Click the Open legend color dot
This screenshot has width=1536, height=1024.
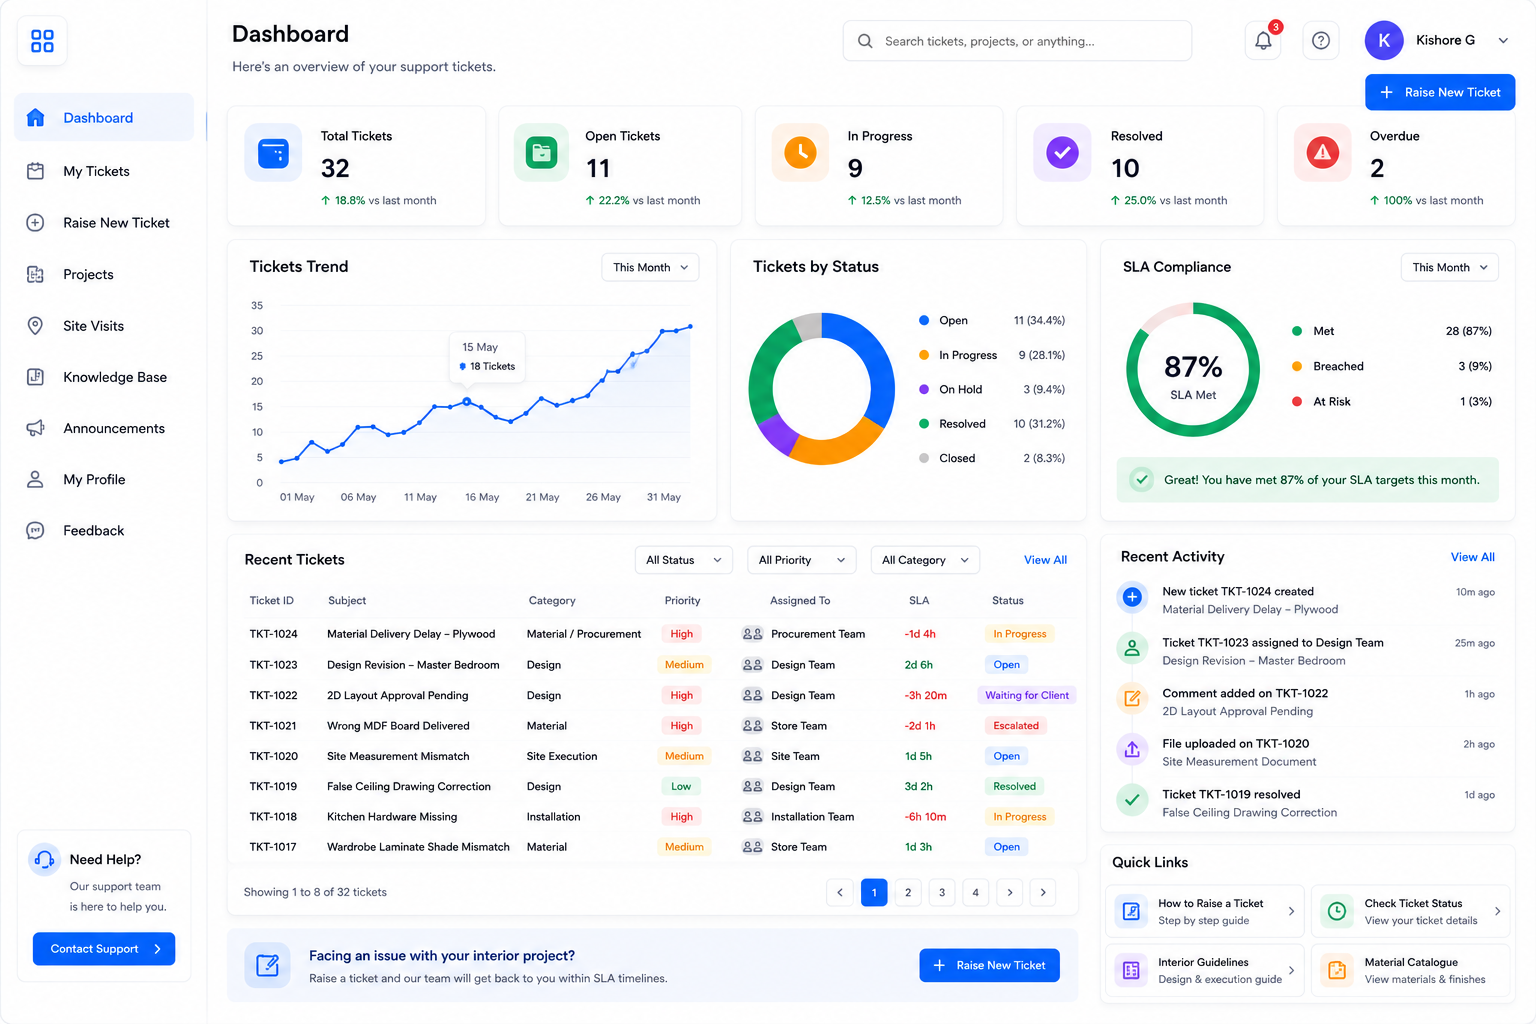(x=924, y=321)
